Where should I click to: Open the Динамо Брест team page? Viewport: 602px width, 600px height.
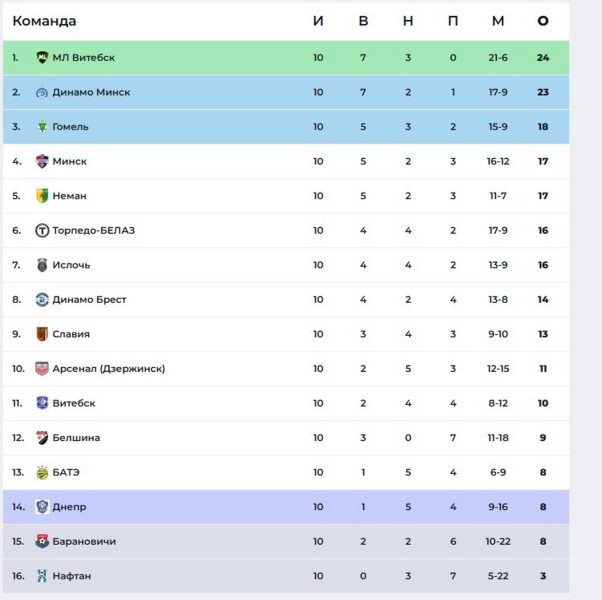pyautogui.click(x=89, y=299)
